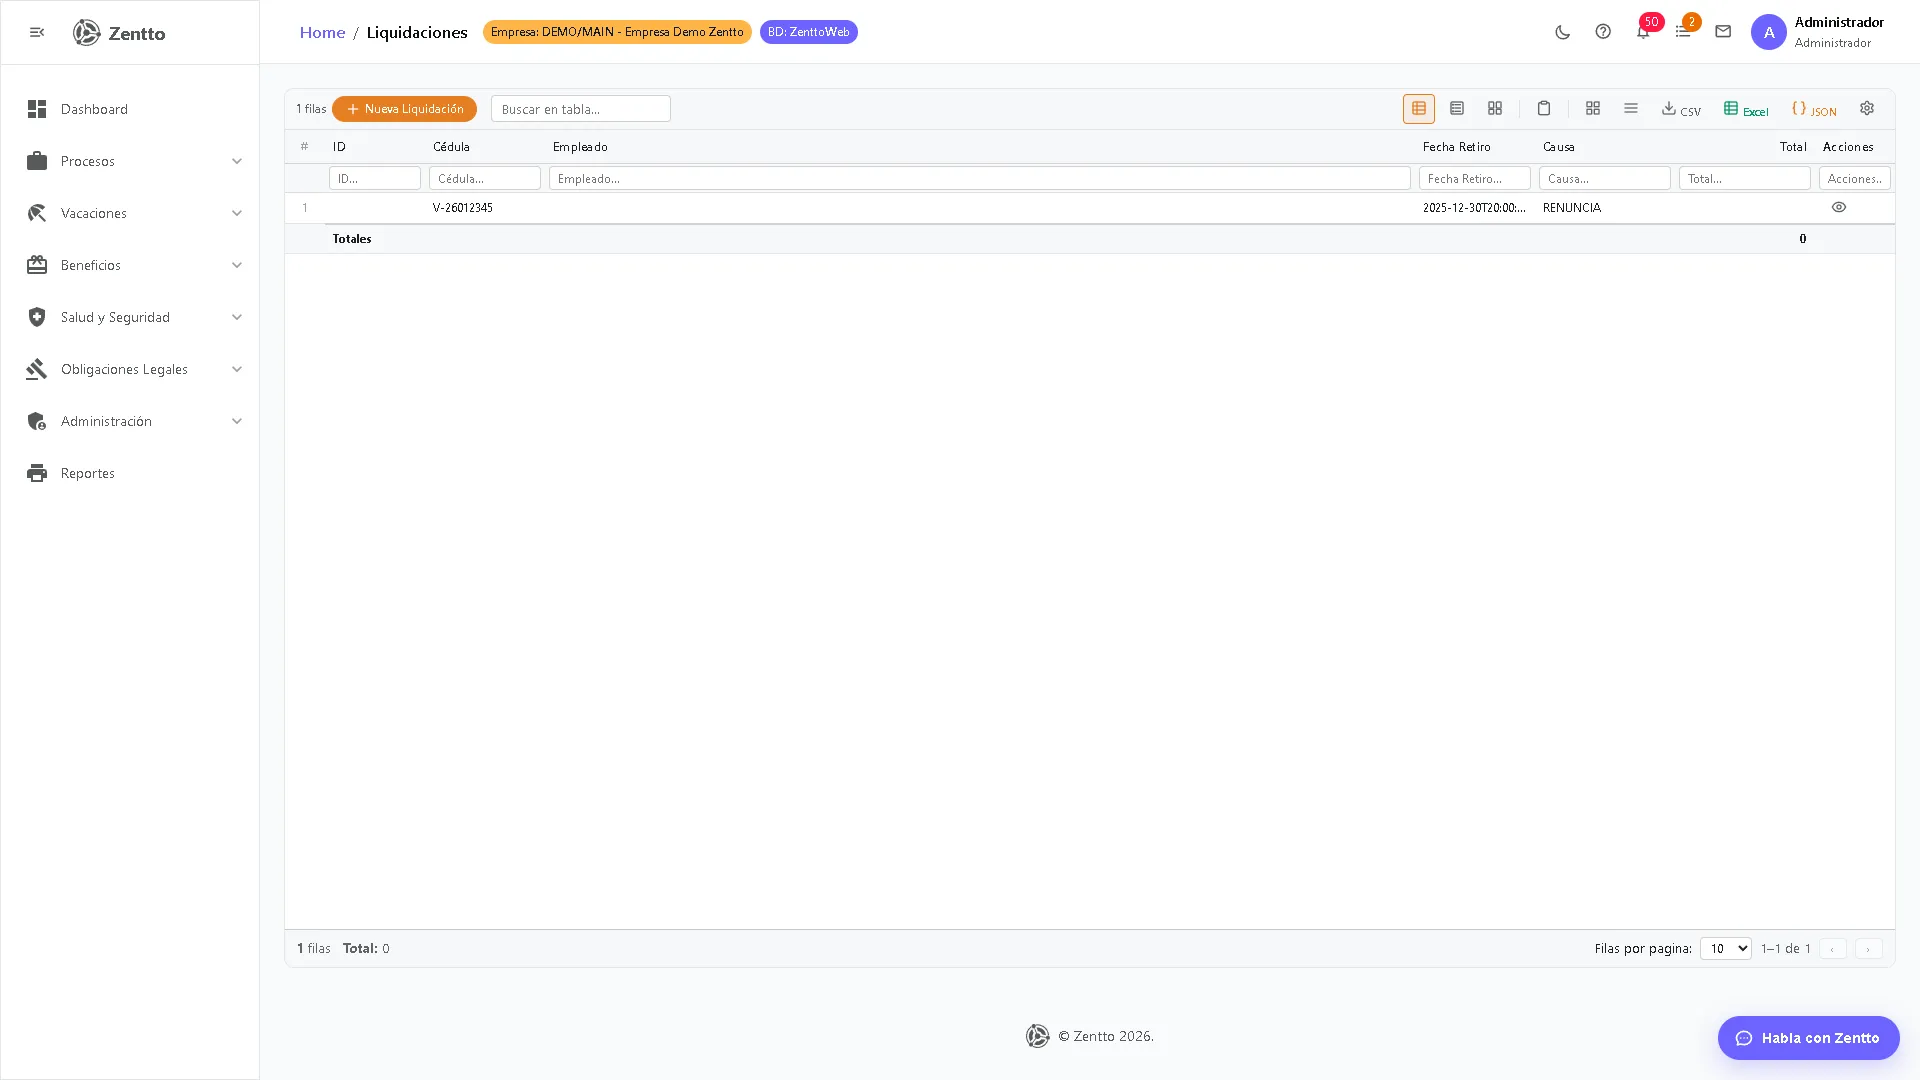Expand the Obligaciones Legales chevron
The height and width of the screenshot is (1080, 1920).
(237, 369)
